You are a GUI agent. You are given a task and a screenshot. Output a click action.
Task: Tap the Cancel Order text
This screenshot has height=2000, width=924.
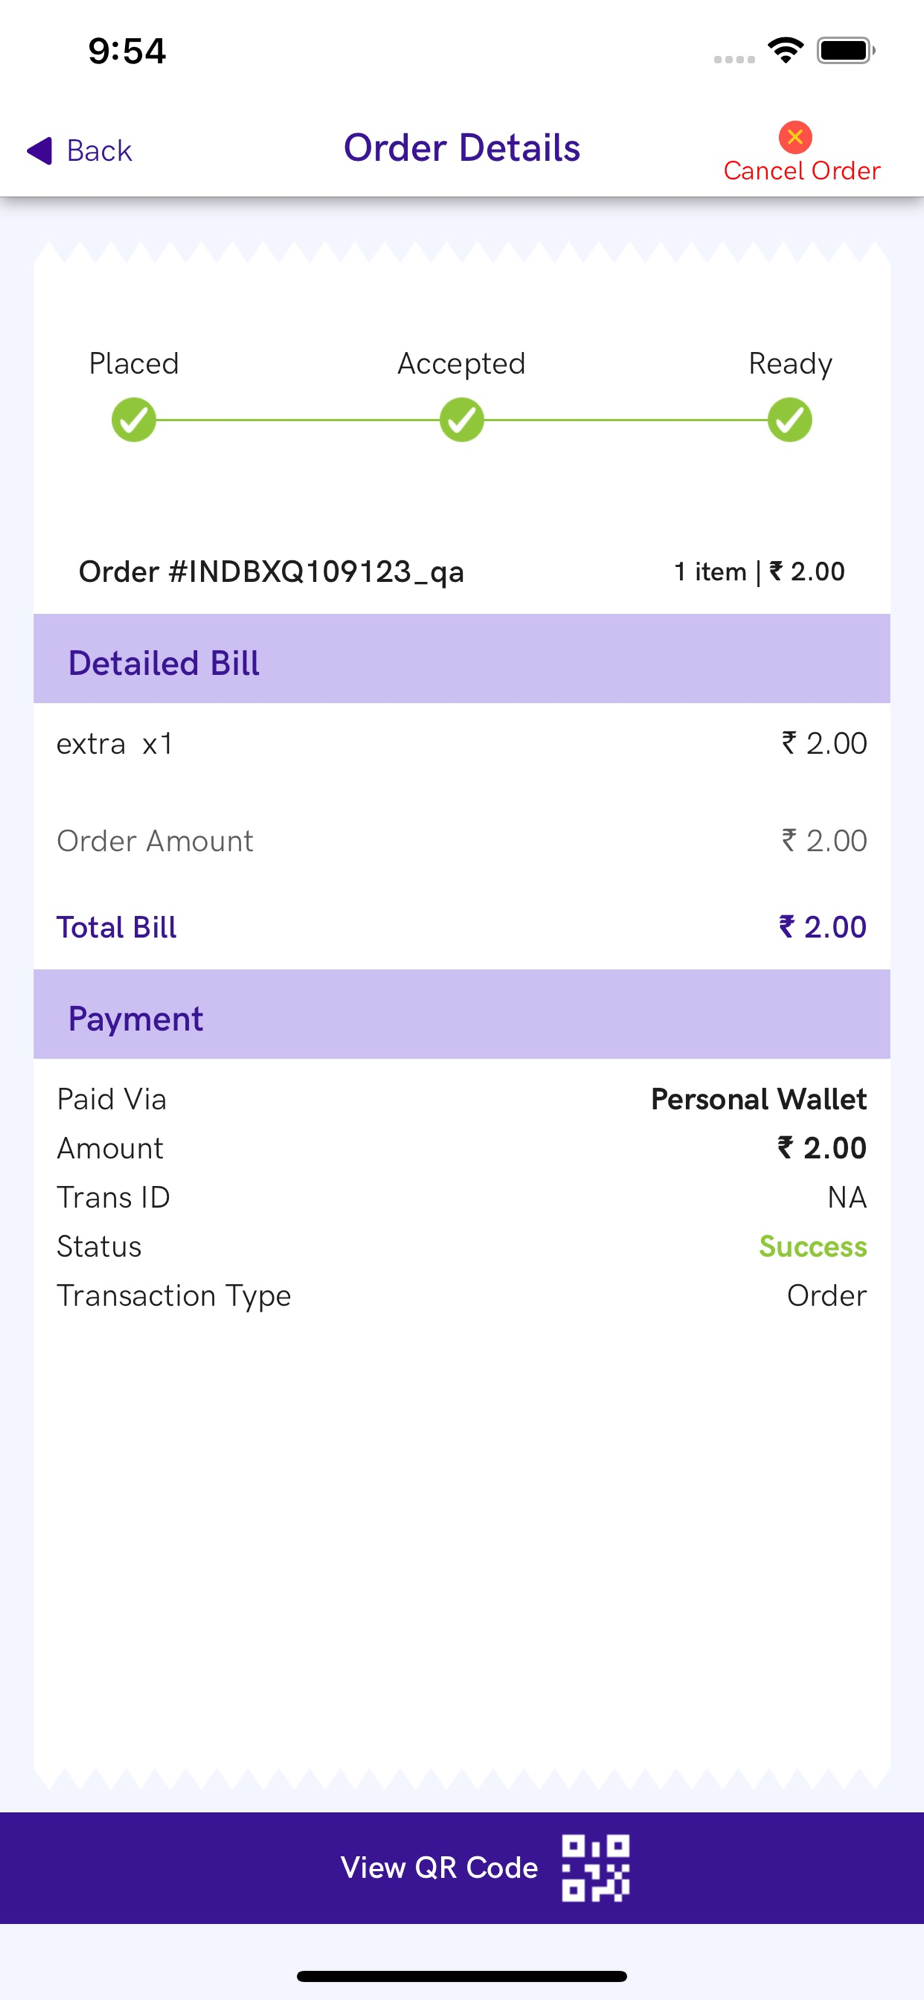pyautogui.click(x=802, y=171)
